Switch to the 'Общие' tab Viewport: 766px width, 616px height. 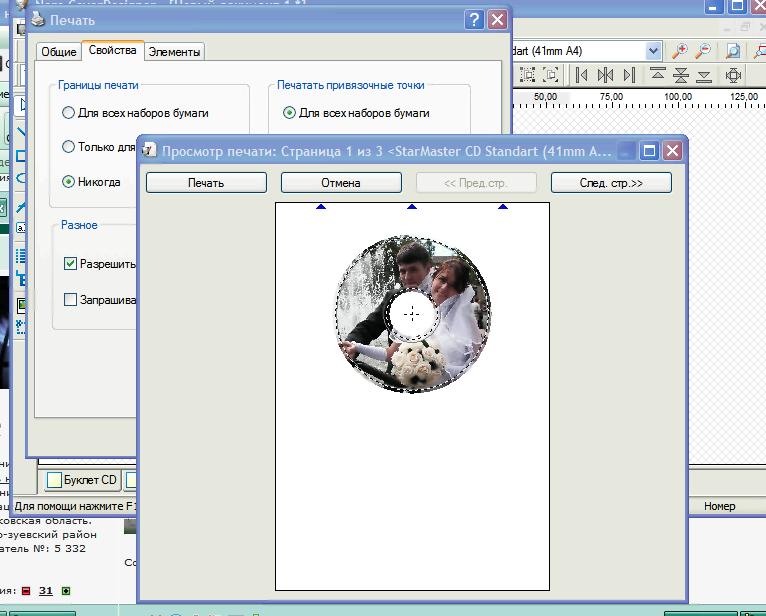(x=58, y=52)
